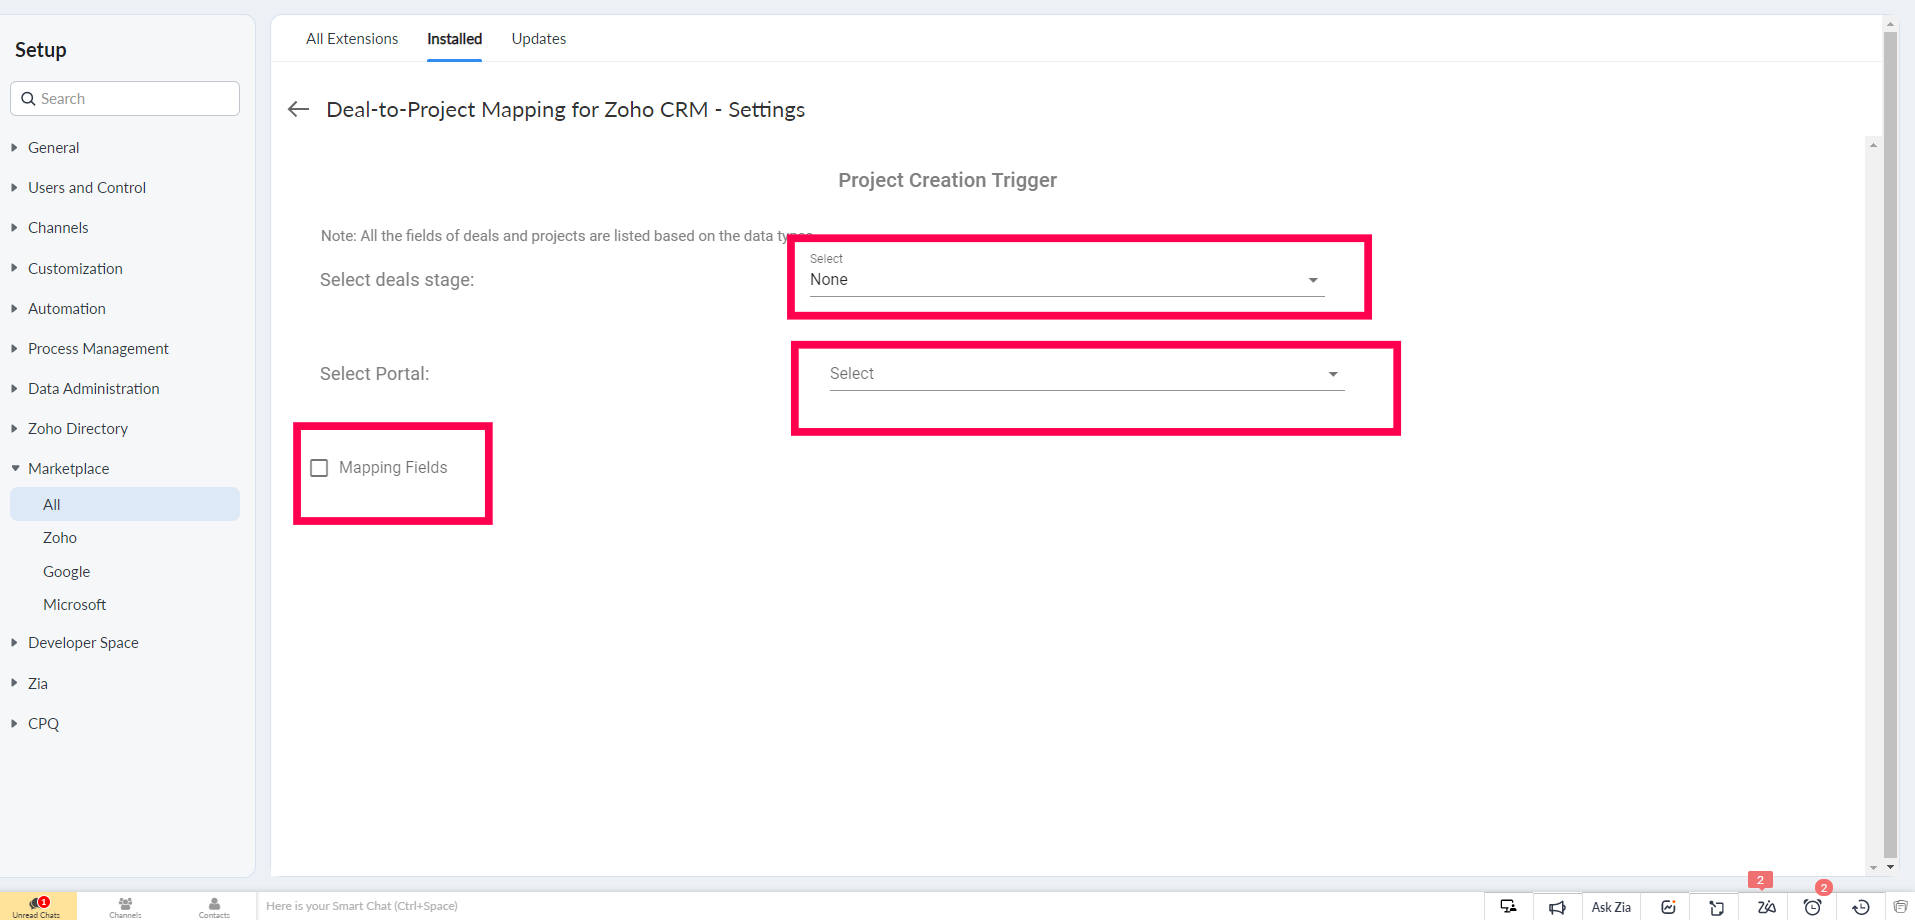The width and height of the screenshot is (1915, 920).
Task: Open the Channels icon in chat bar
Action: [125, 906]
